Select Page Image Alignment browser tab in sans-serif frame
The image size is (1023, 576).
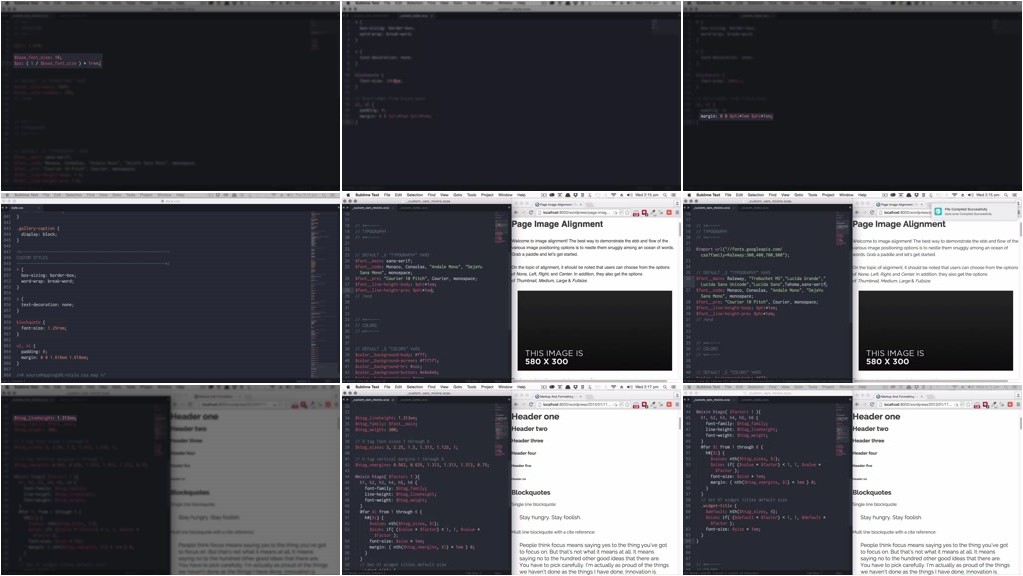556,204
